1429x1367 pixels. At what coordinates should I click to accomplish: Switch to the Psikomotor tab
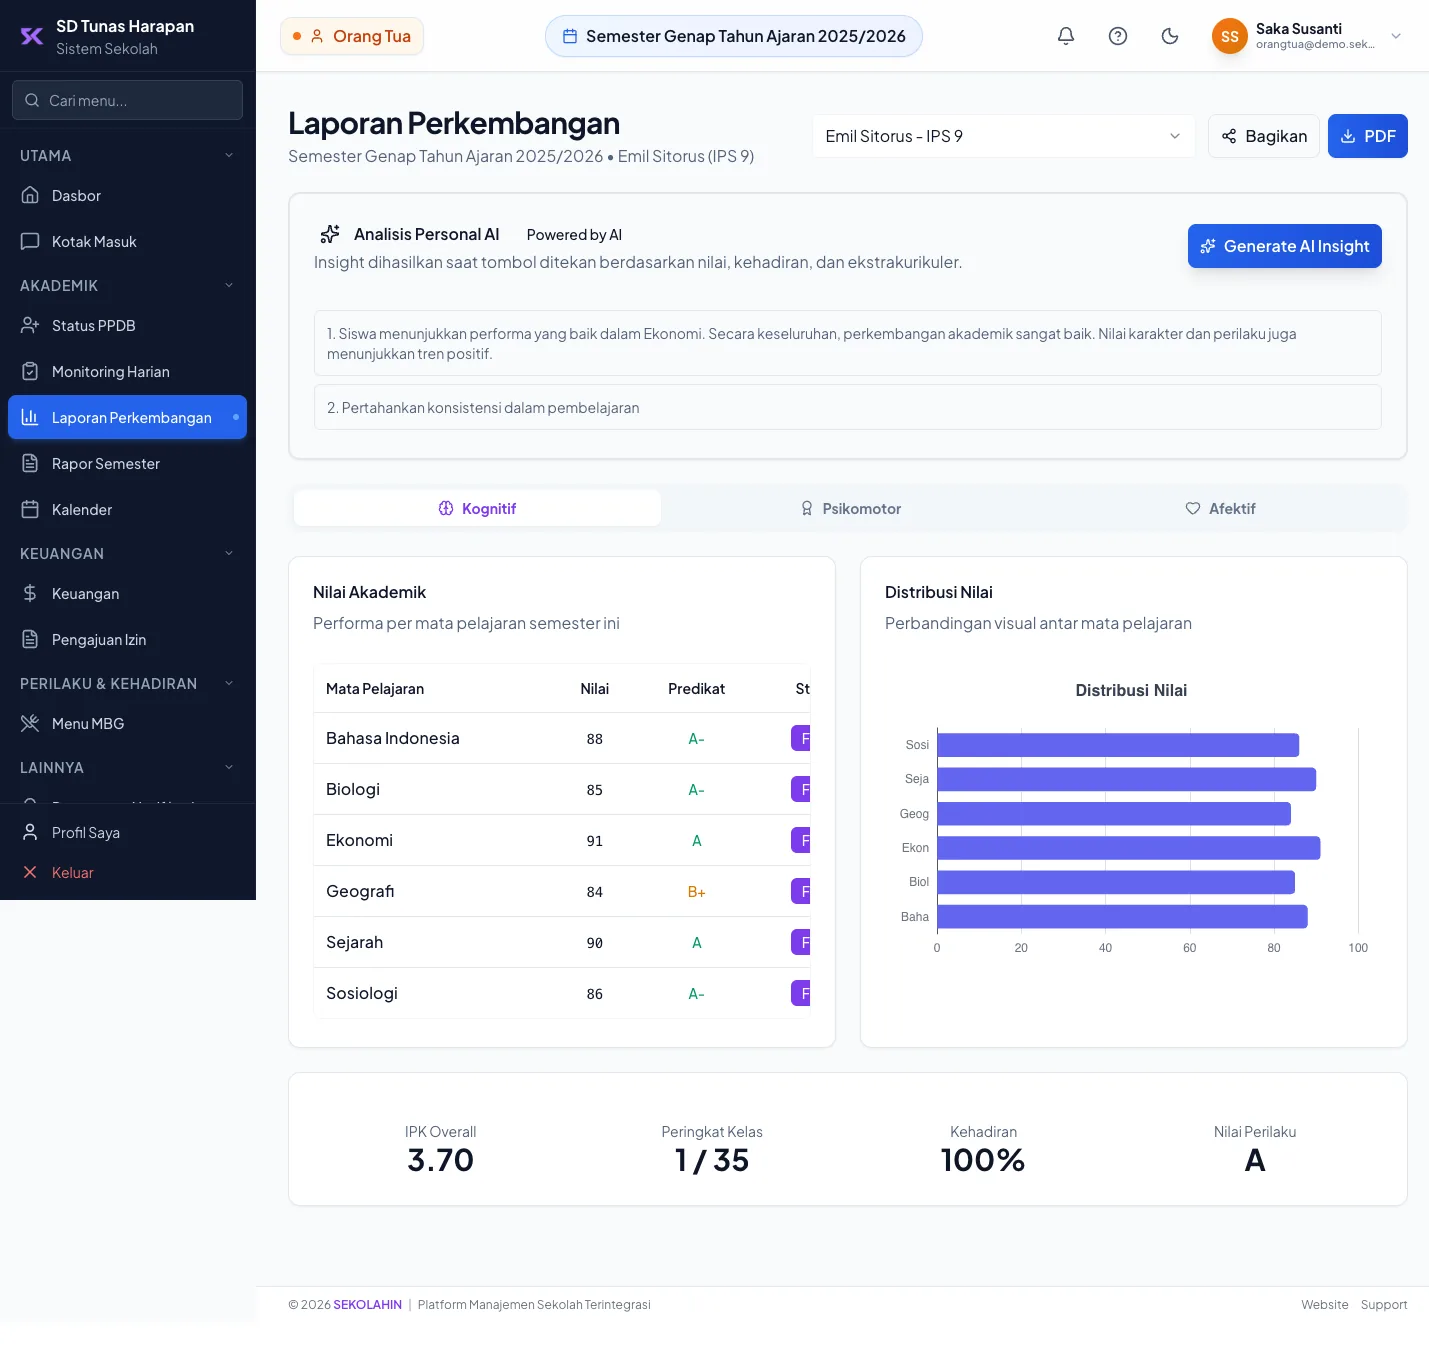pos(851,509)
